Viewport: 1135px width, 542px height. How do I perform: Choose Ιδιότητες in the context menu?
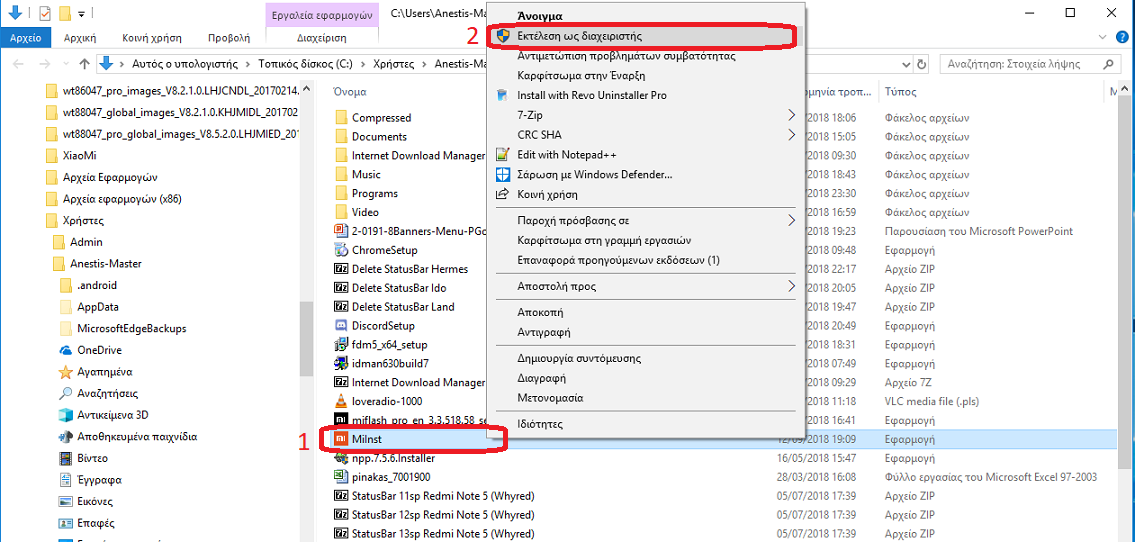pos(539,424)
